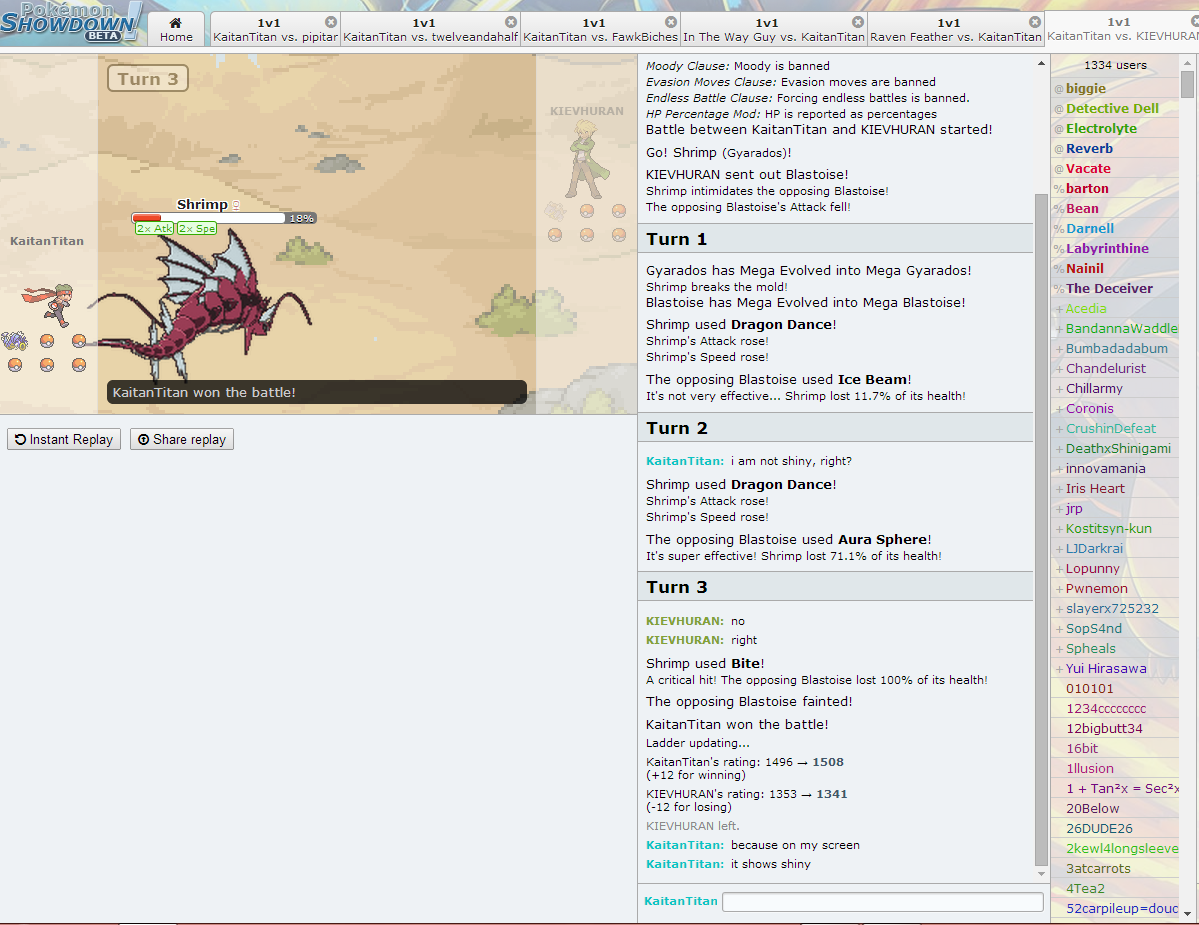1199x925 pixels.
Task: Click the Share replay button
Action: [181, 439]
